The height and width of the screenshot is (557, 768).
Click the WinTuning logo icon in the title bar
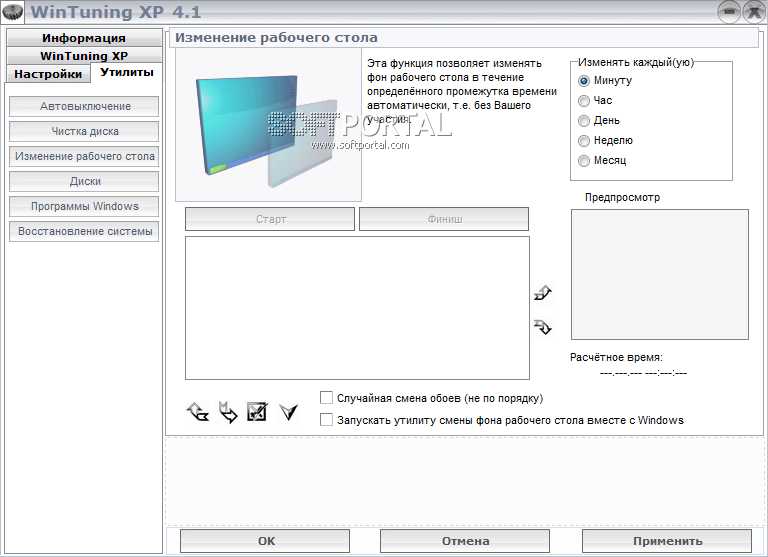(12, 12)
